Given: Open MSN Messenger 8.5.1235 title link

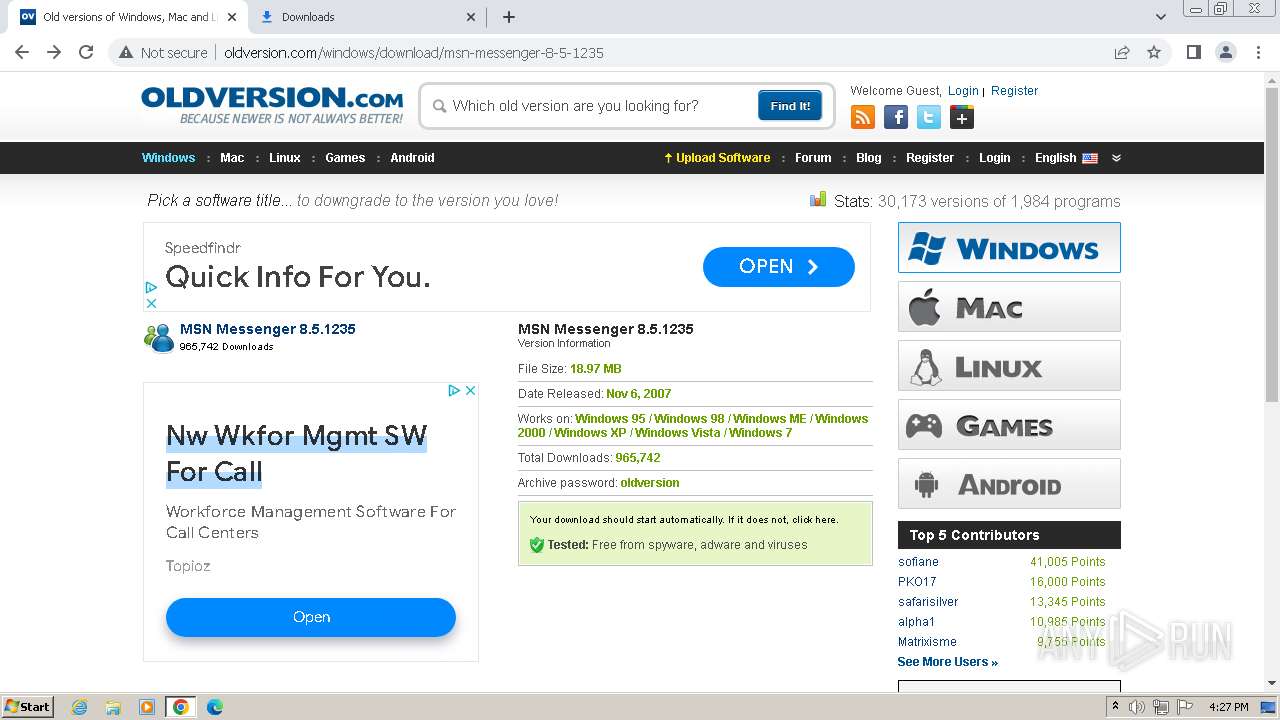Looking at the screenshot, I should coord(267,329).
